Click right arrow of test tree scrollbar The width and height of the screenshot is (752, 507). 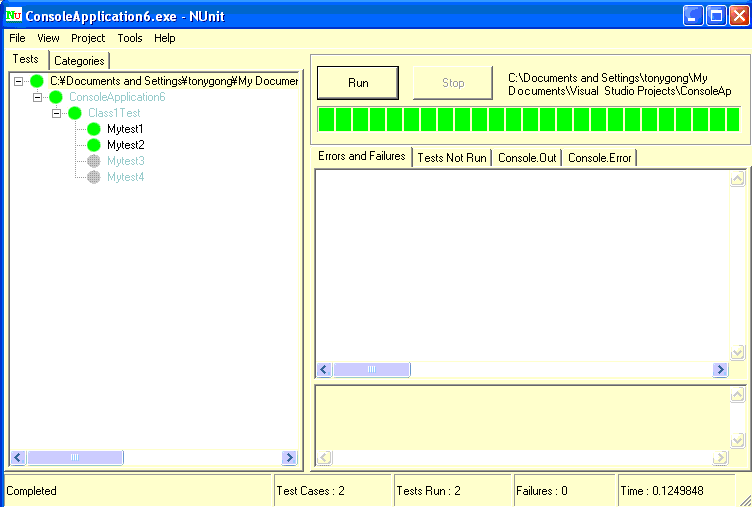pos(289,458)
